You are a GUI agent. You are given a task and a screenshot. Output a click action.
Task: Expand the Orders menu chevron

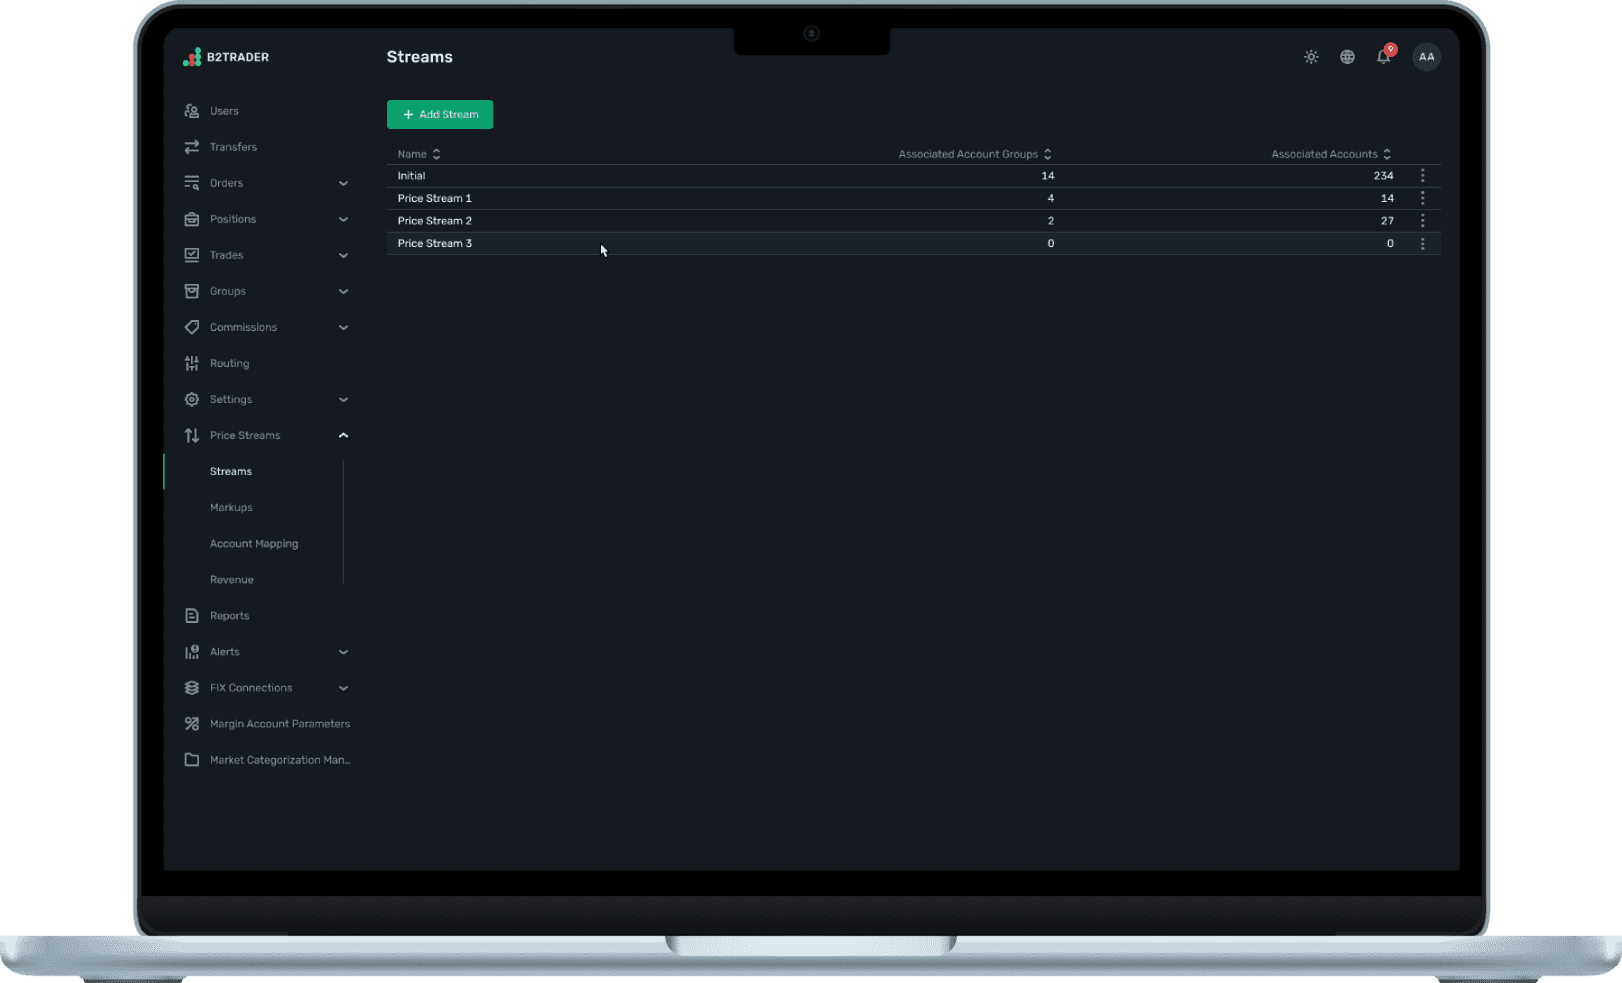(343, 183)
